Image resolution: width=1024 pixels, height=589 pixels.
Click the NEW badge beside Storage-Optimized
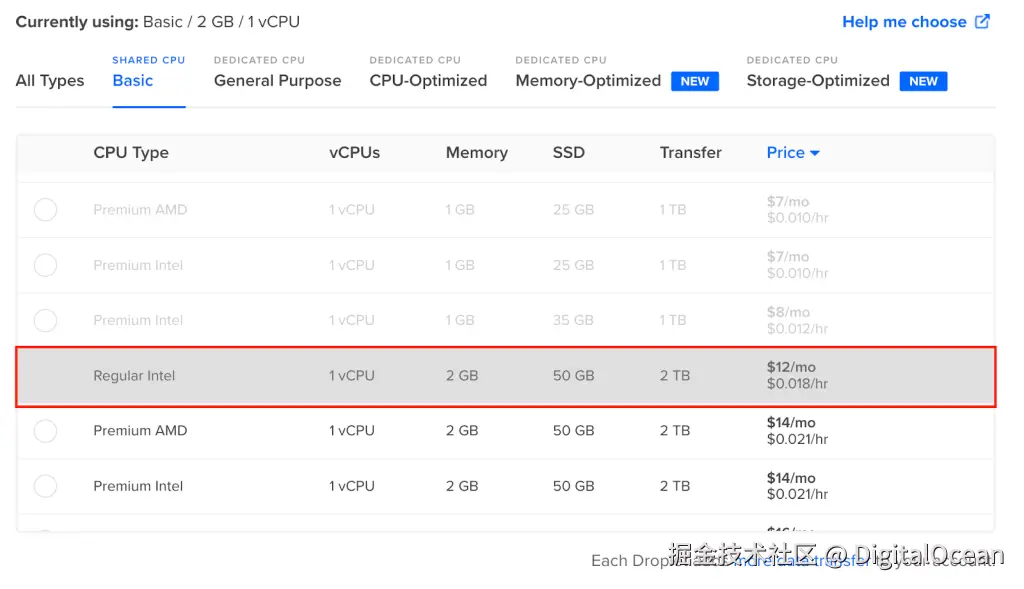(923, 81)
